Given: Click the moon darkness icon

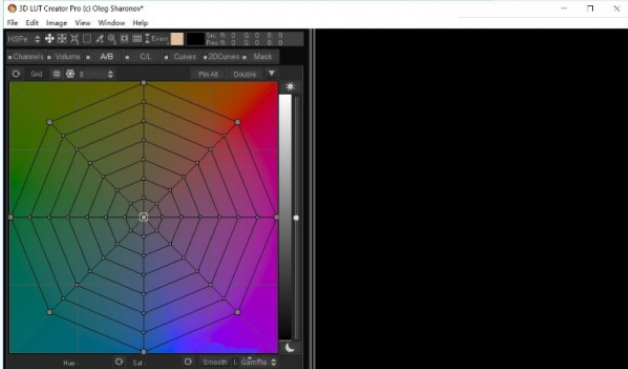Looking at the screenshot, I should 290,347.
